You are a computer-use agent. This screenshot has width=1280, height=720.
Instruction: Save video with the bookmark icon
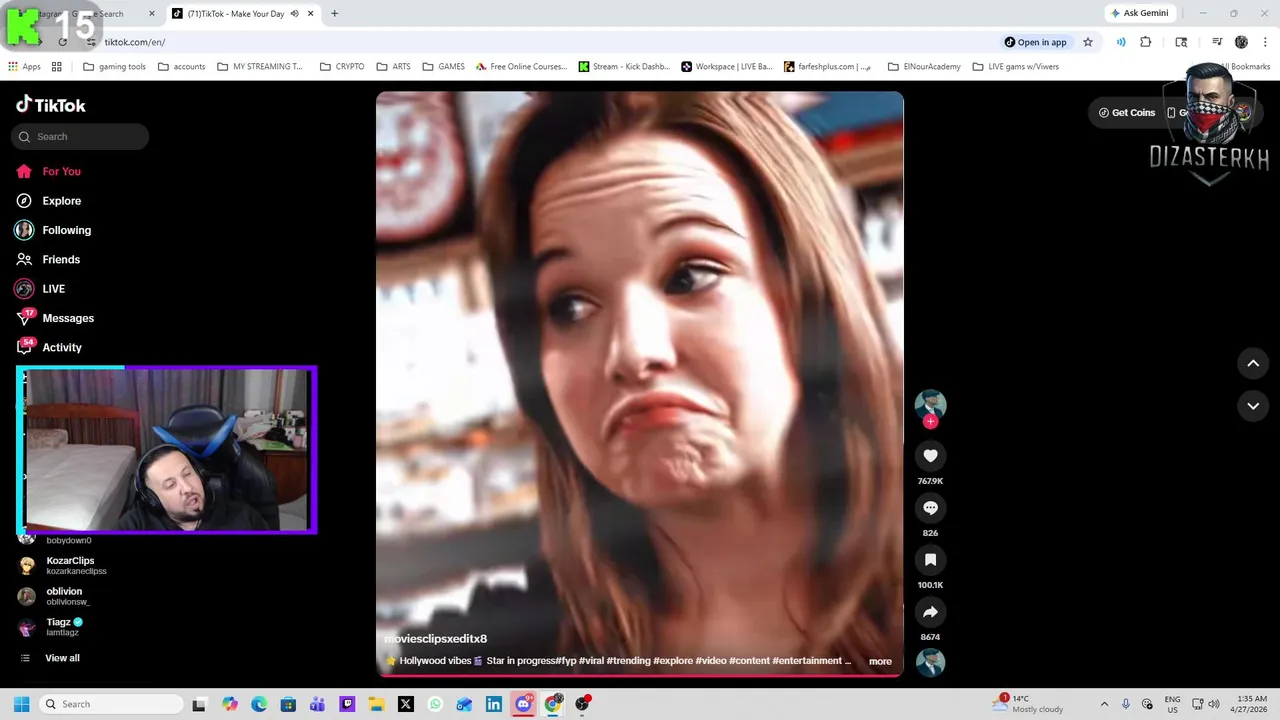click(930, 560)
